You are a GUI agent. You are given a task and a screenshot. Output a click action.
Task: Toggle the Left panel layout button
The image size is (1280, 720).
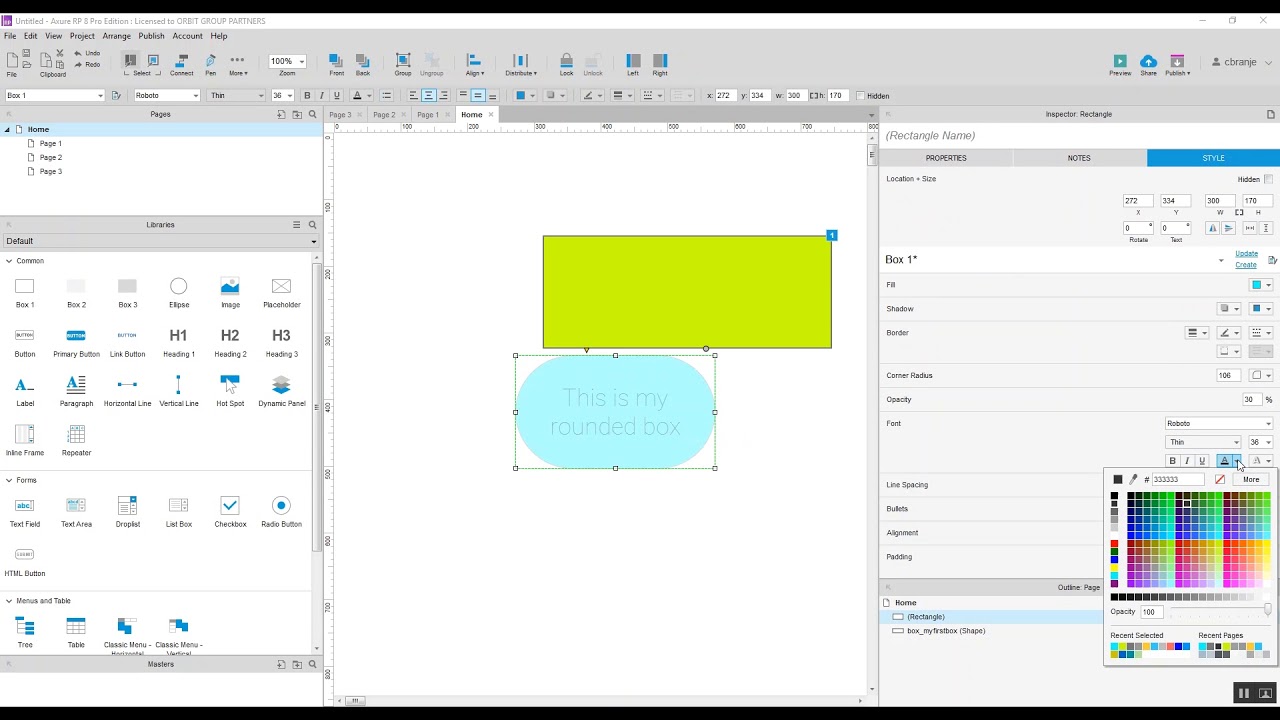(633, 64)
